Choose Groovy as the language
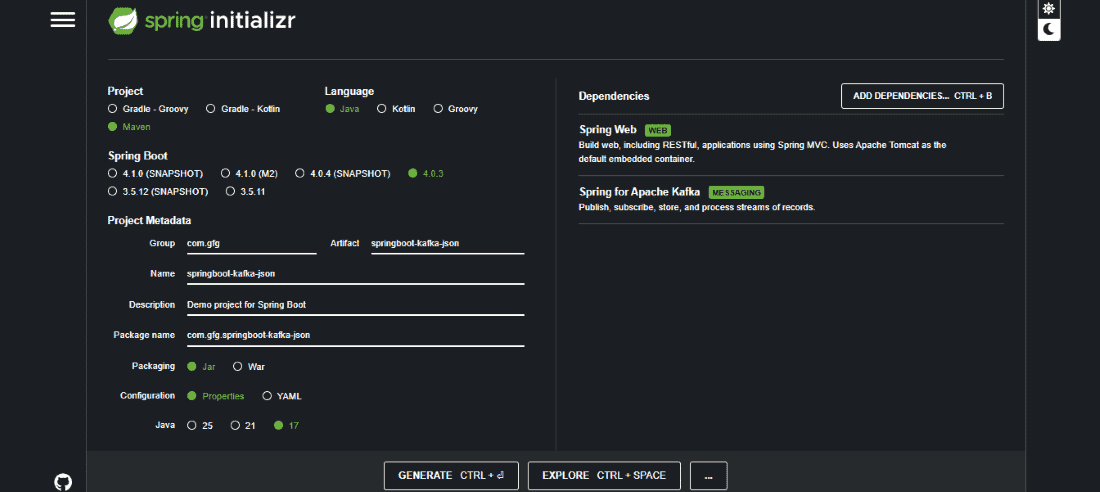 click(456, 109)
